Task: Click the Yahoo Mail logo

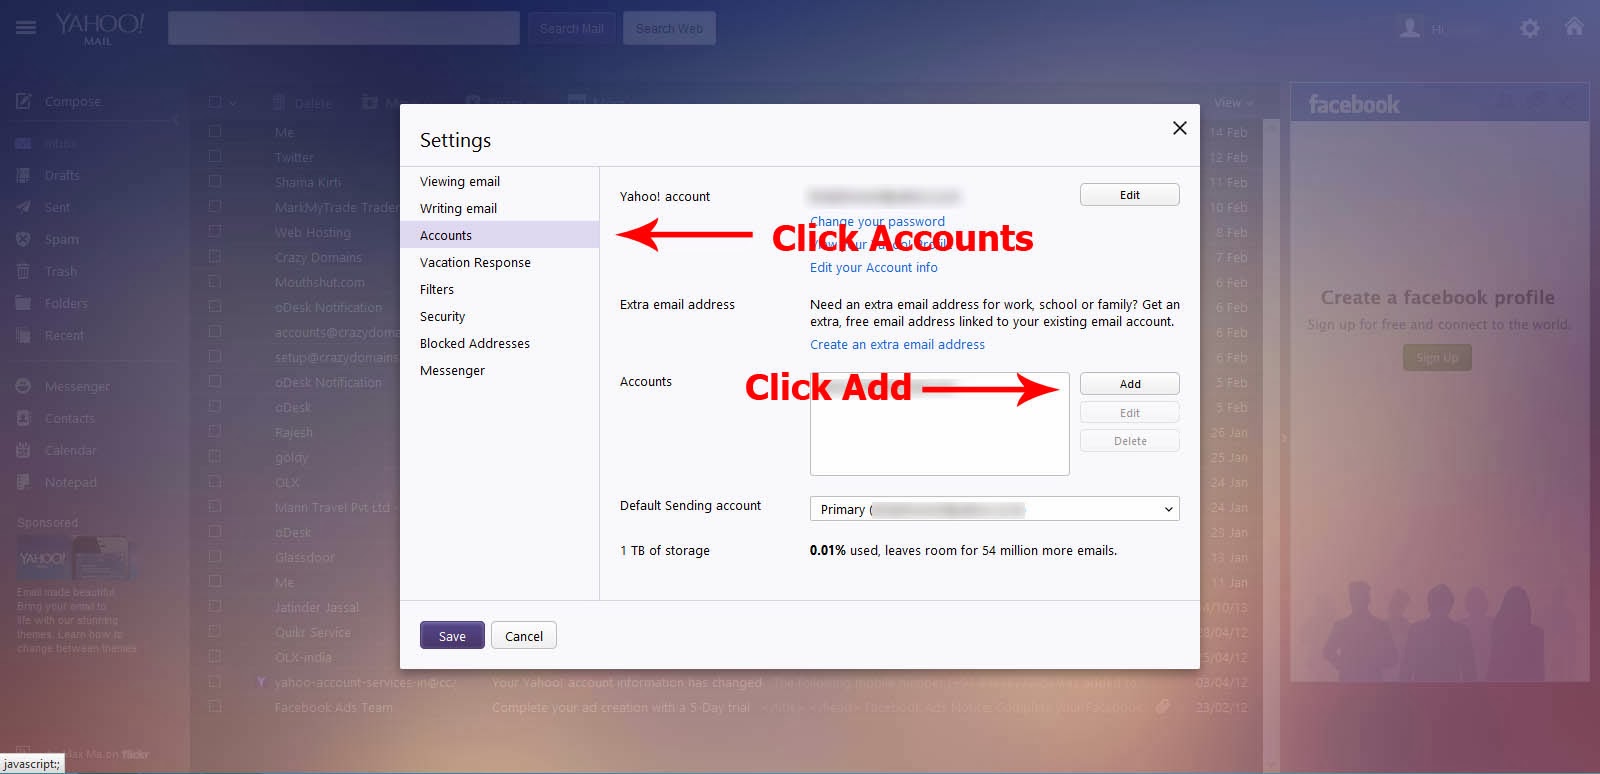Action: click(99, 28)
